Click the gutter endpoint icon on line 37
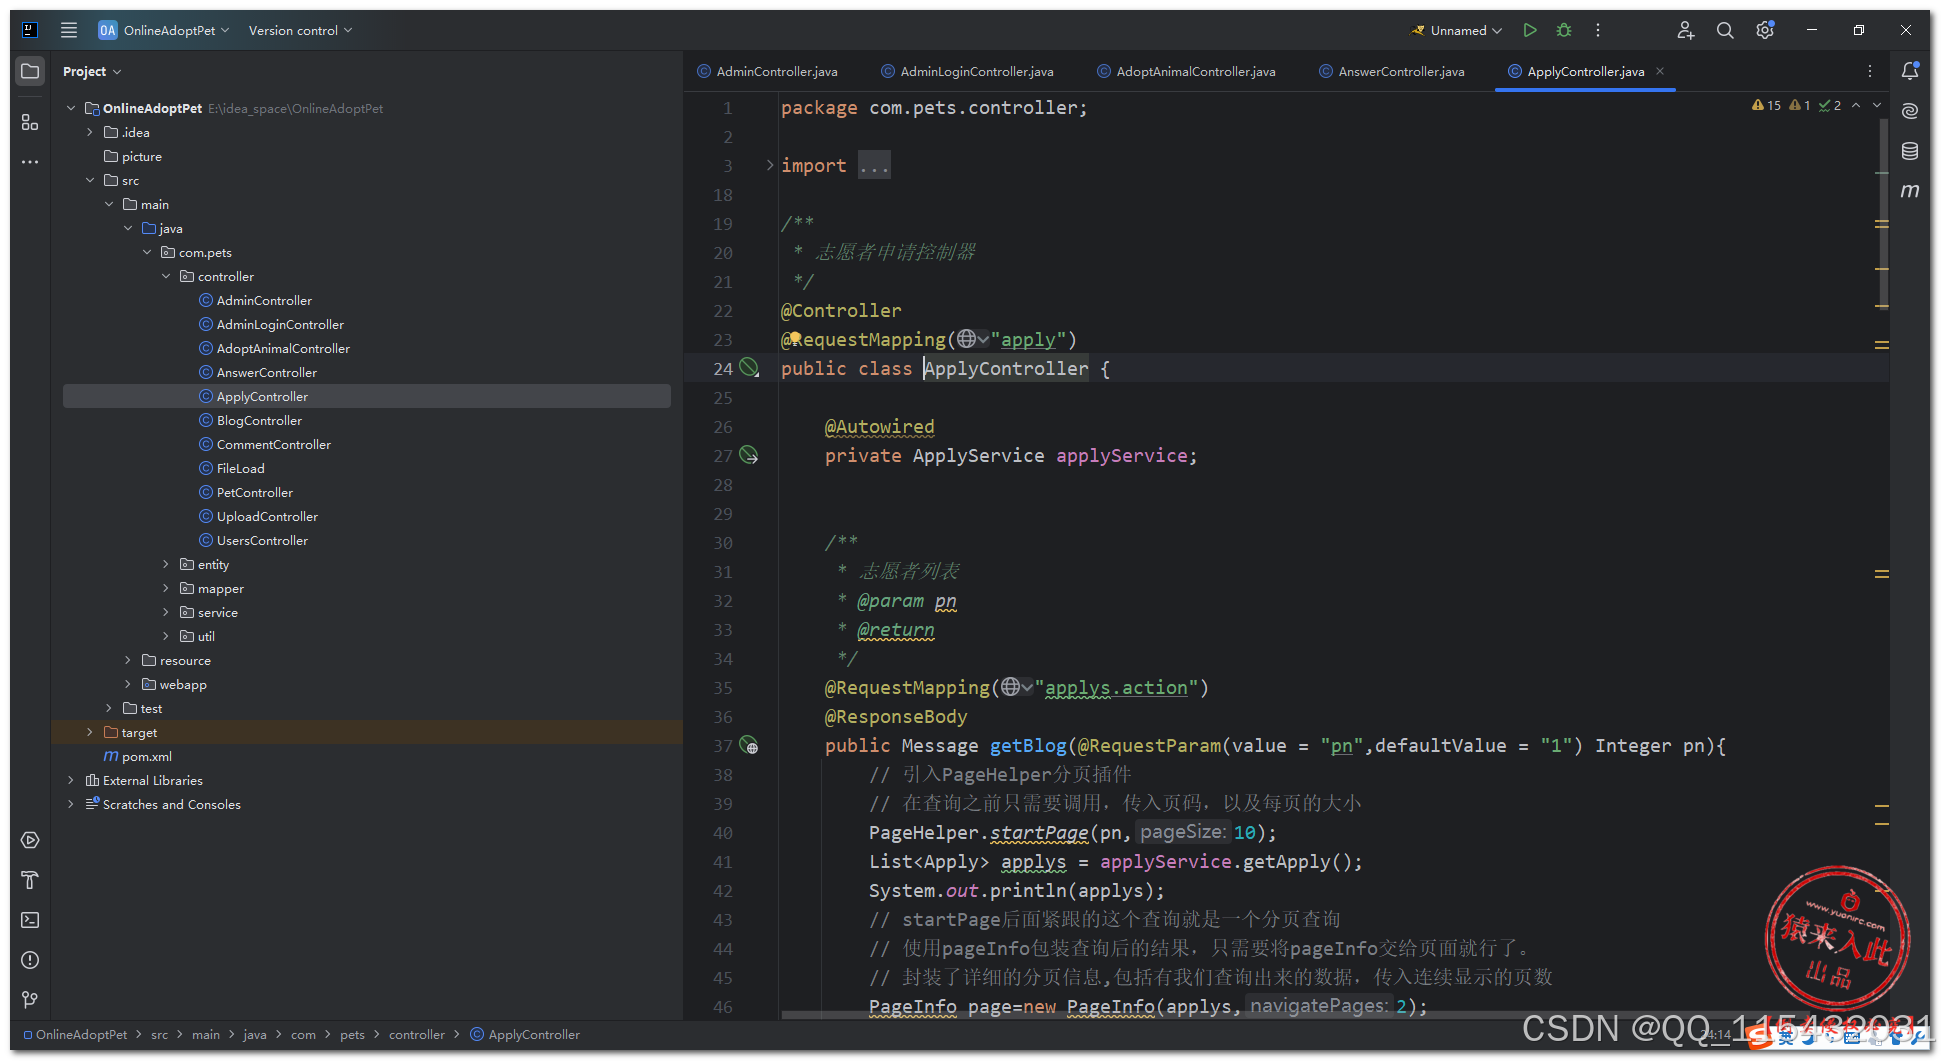Viewport: 1941px width, 1061px height. click(x=749, y=745)
